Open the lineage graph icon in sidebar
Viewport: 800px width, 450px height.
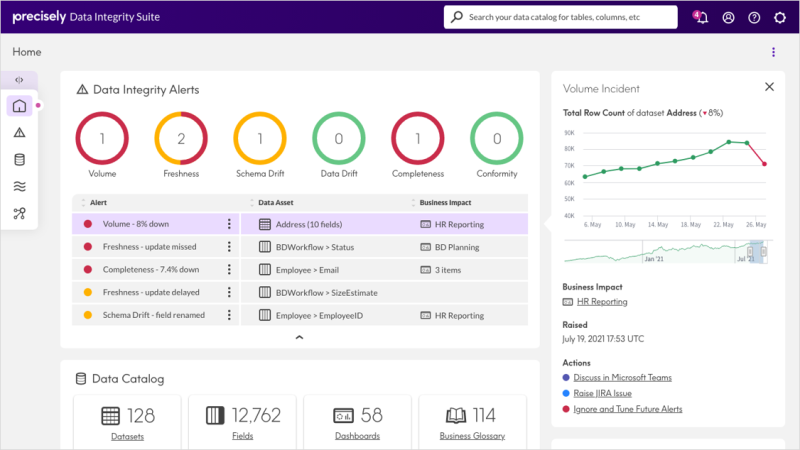click(19, 213)
